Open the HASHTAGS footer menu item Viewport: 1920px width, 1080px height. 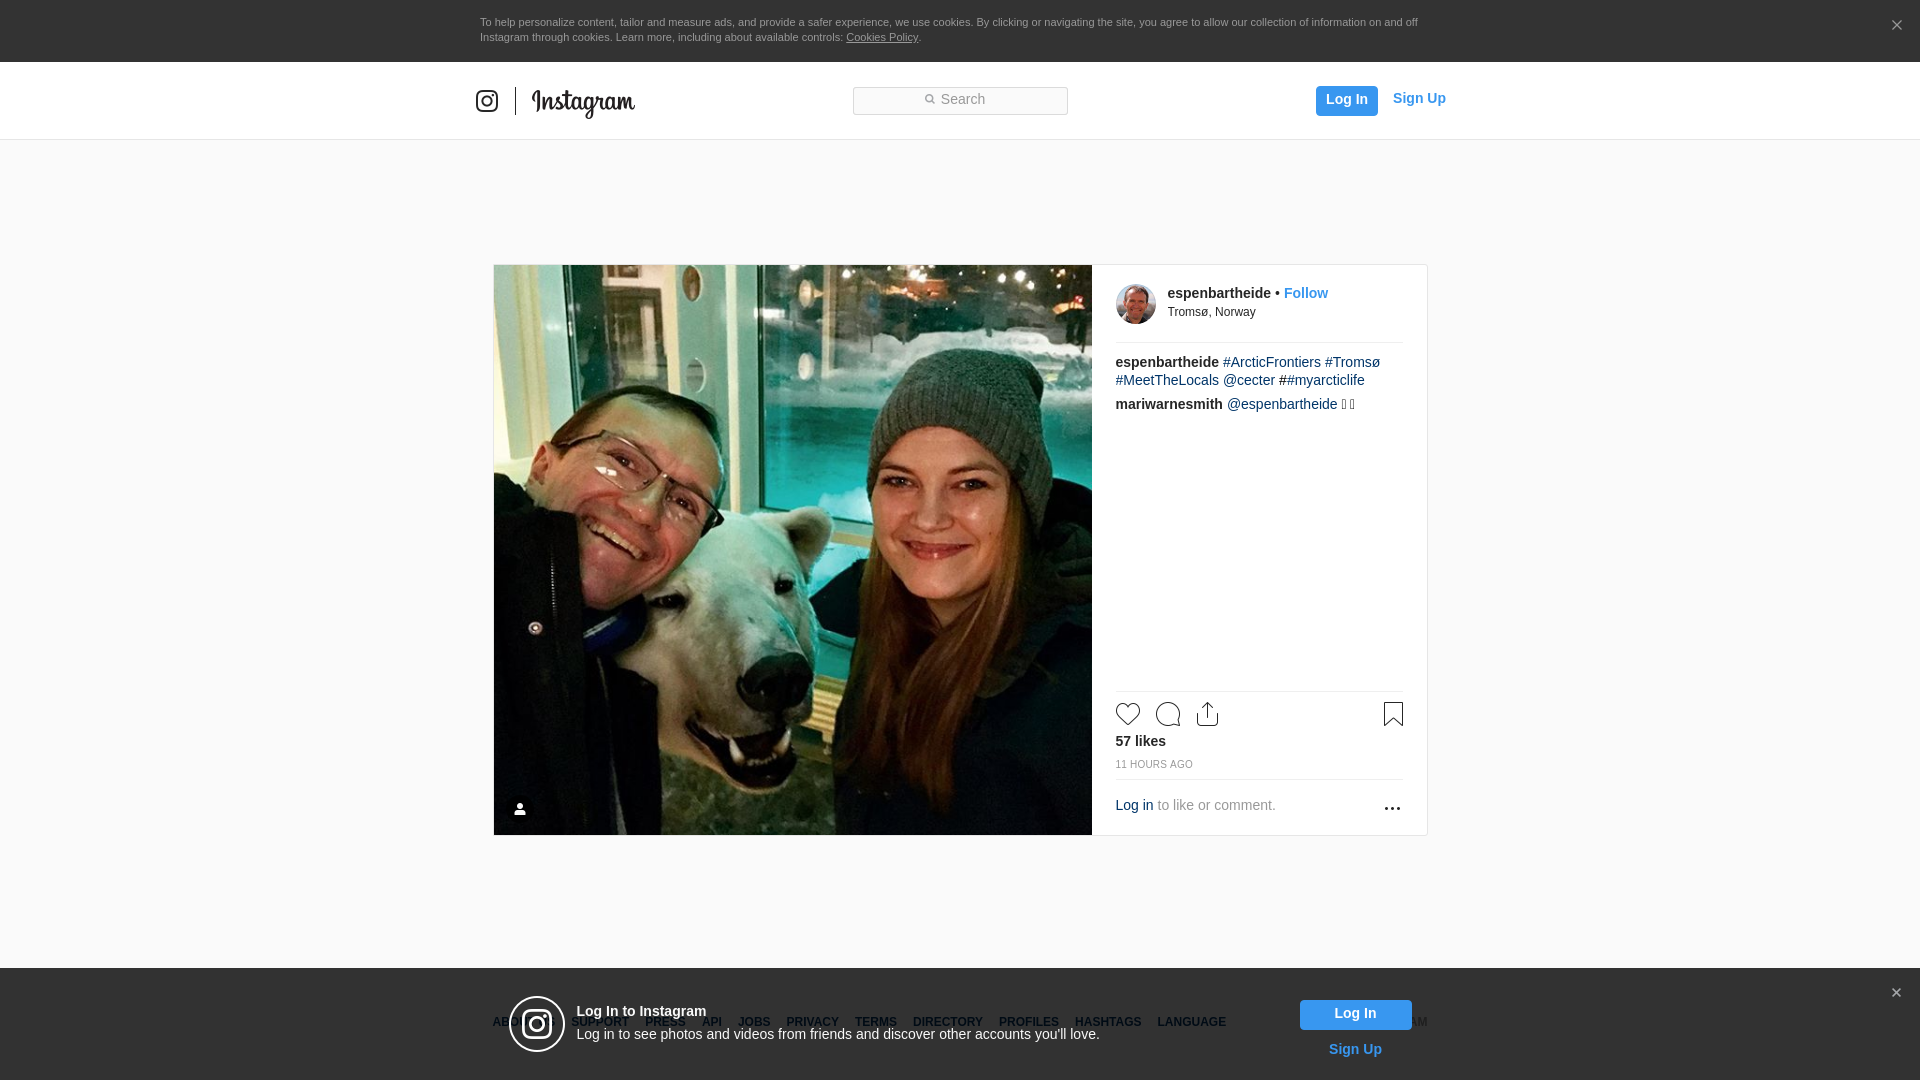(x=1107, y=1022)
